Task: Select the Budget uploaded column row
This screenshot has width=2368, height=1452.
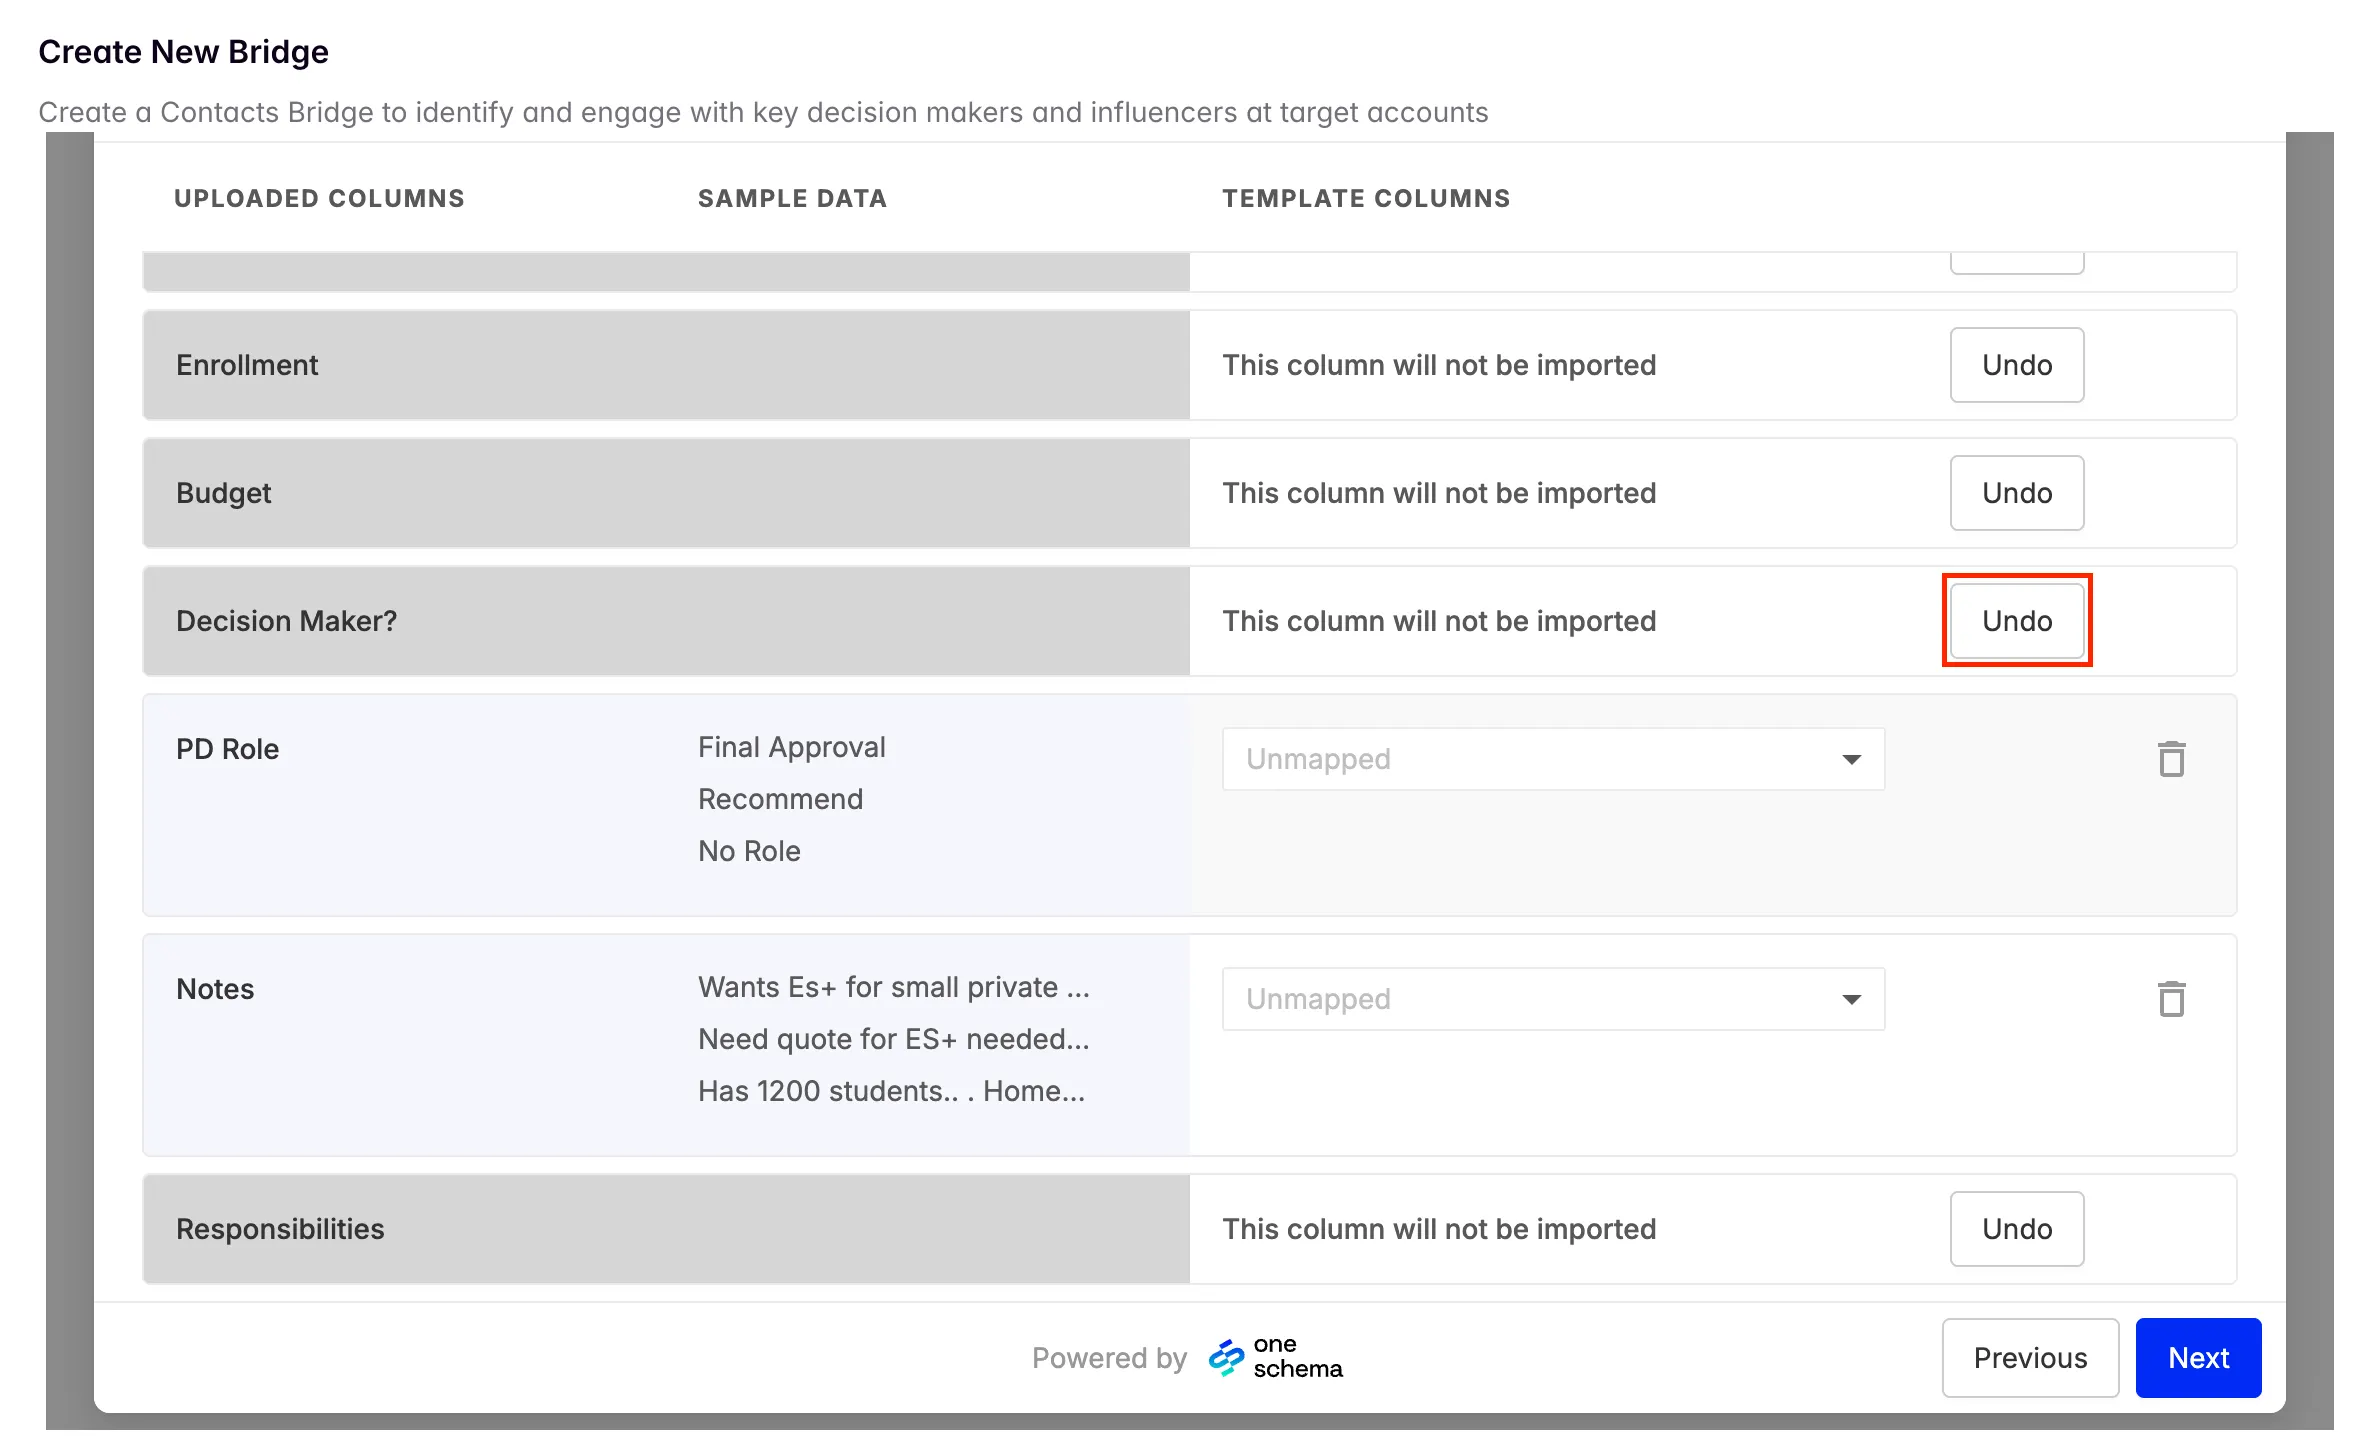Action: (x=224, y=493)
